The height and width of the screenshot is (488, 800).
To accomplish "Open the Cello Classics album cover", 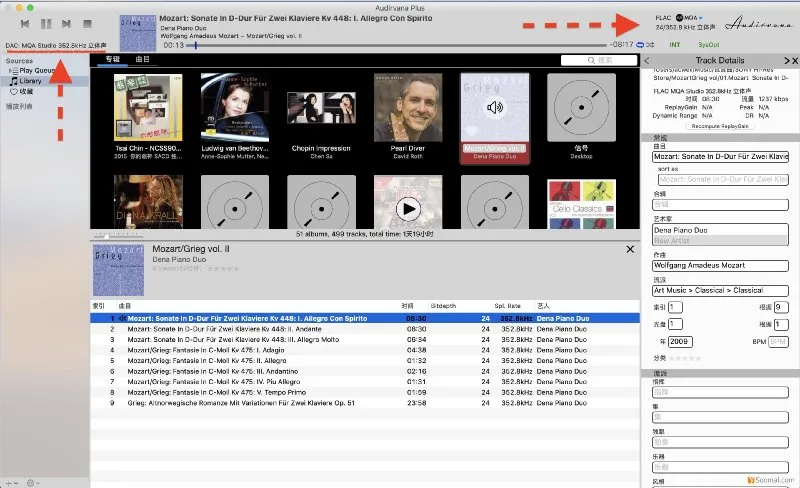I will (581, 203).
